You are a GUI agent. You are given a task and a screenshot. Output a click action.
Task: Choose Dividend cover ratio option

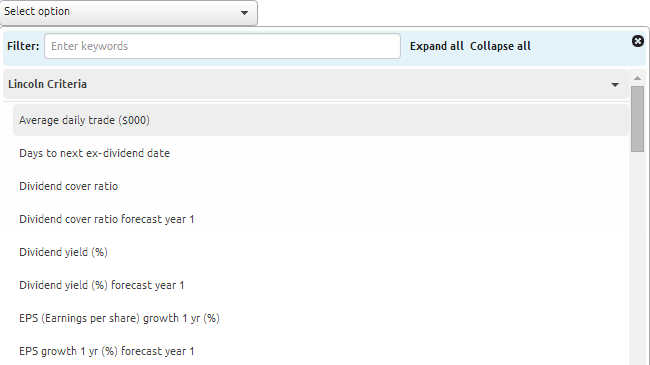click(x=320, y=186)
